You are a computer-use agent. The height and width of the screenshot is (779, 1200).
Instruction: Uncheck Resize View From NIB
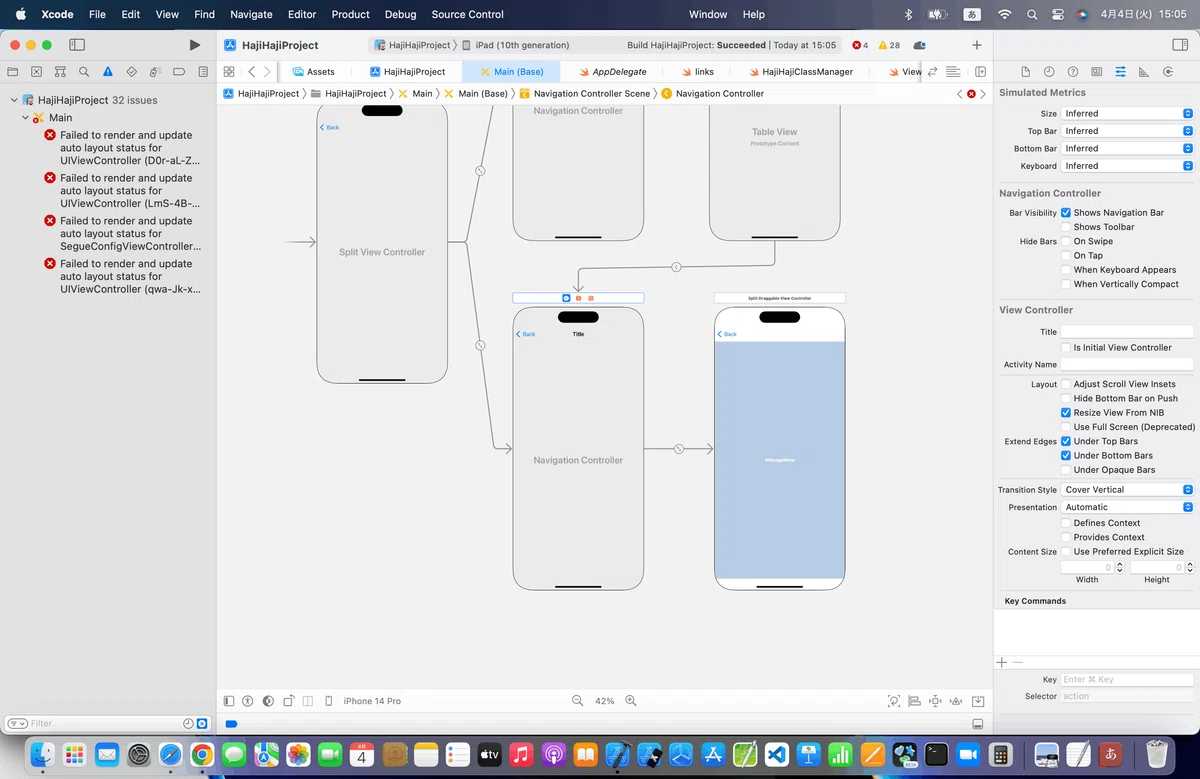1066,412
